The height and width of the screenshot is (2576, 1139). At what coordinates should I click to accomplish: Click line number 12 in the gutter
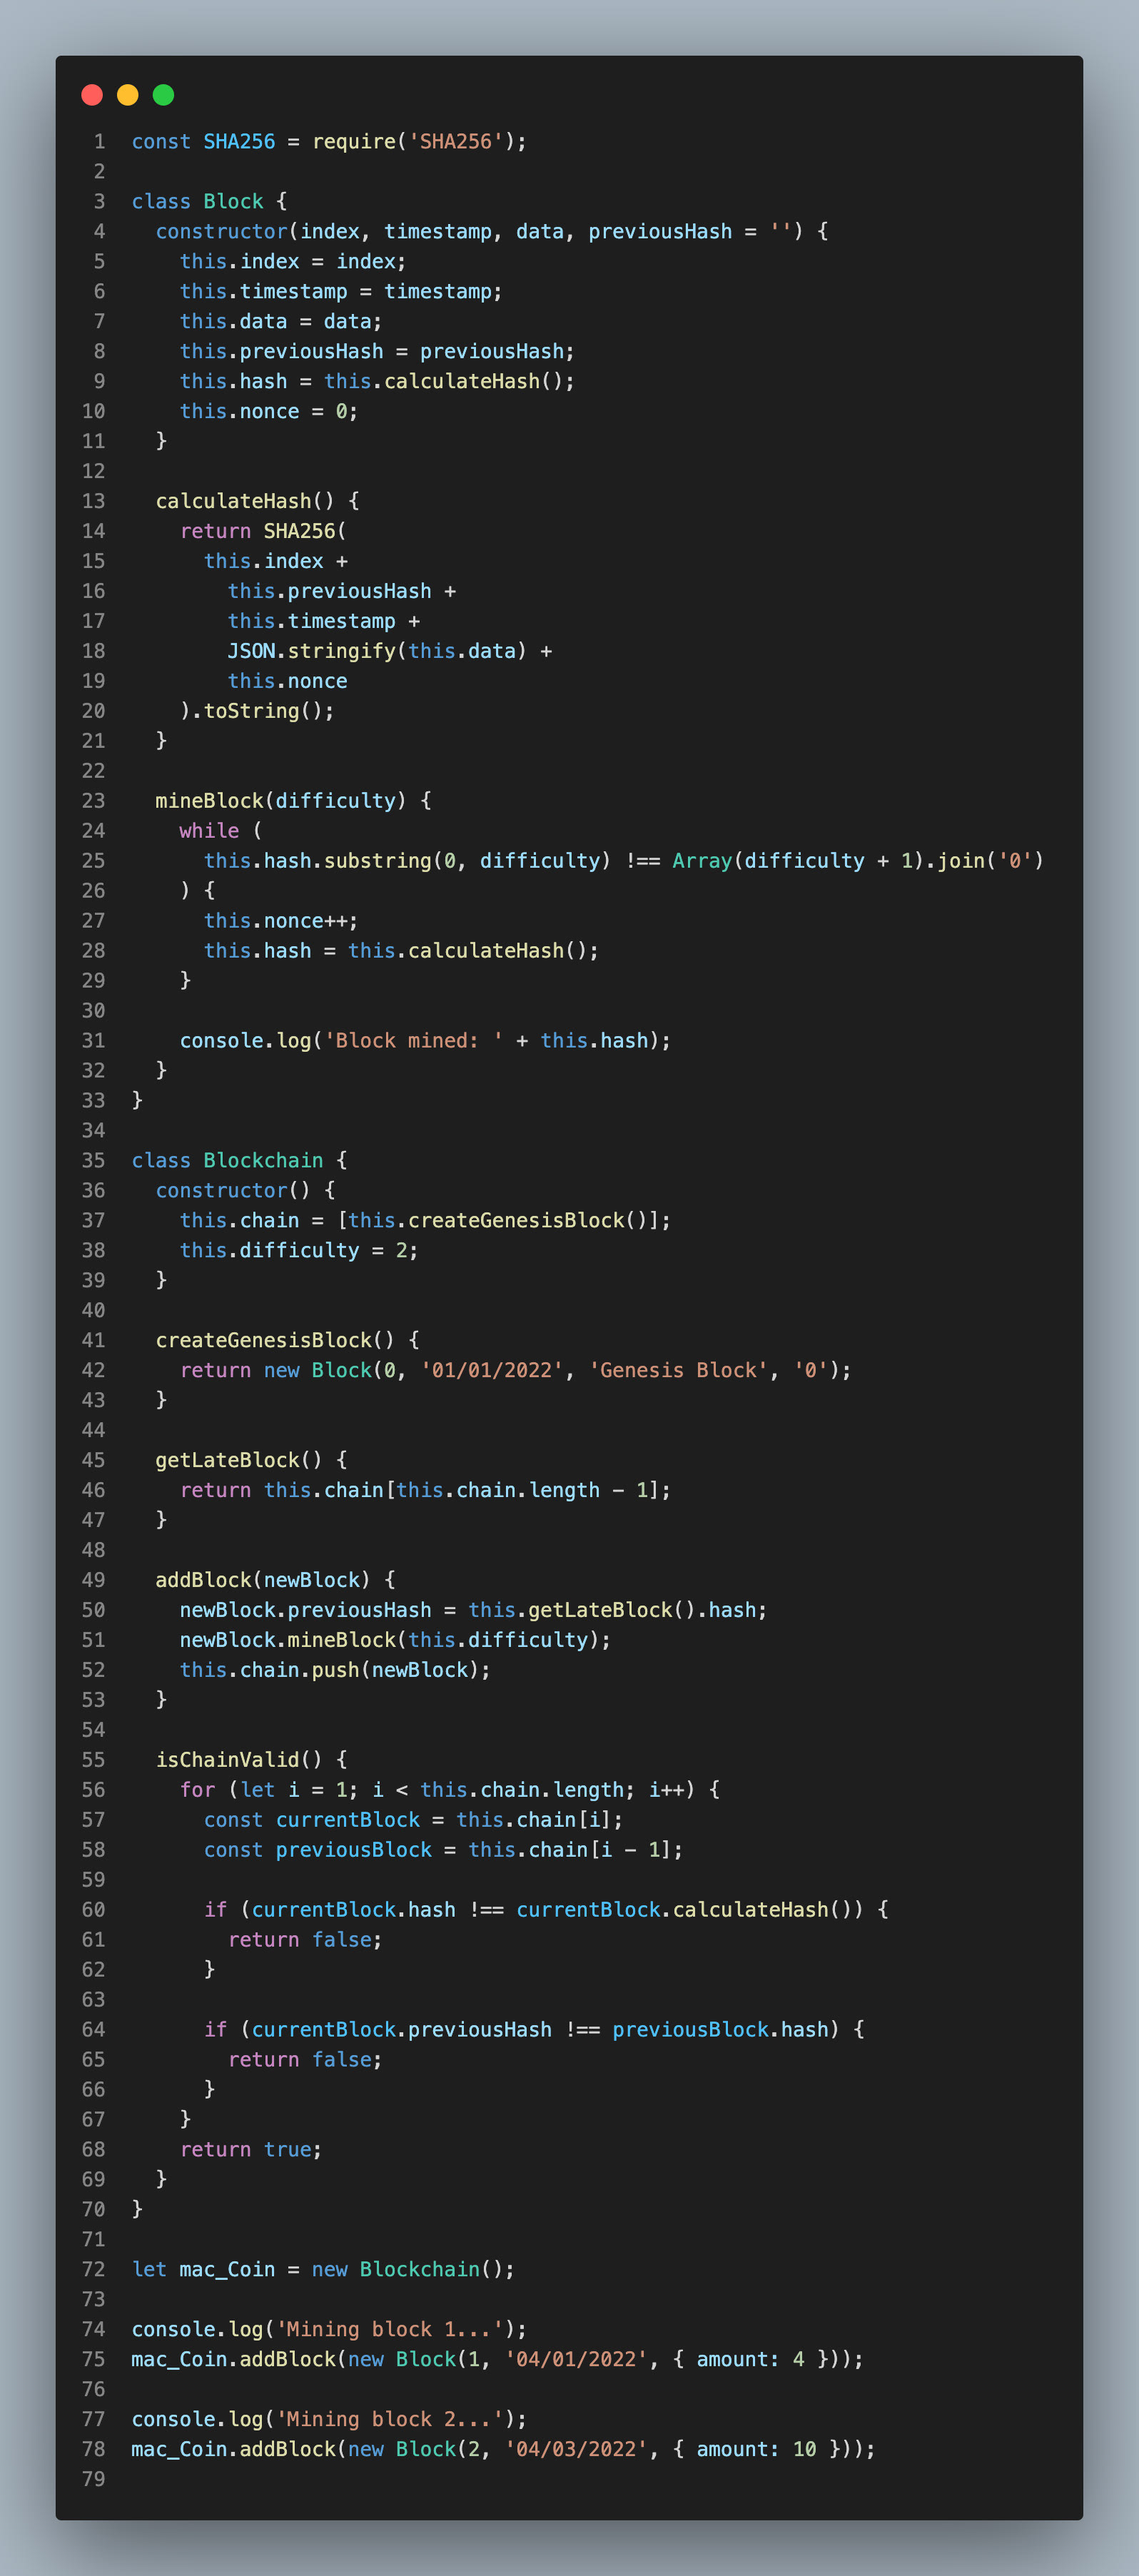click(x=93, y=471)
